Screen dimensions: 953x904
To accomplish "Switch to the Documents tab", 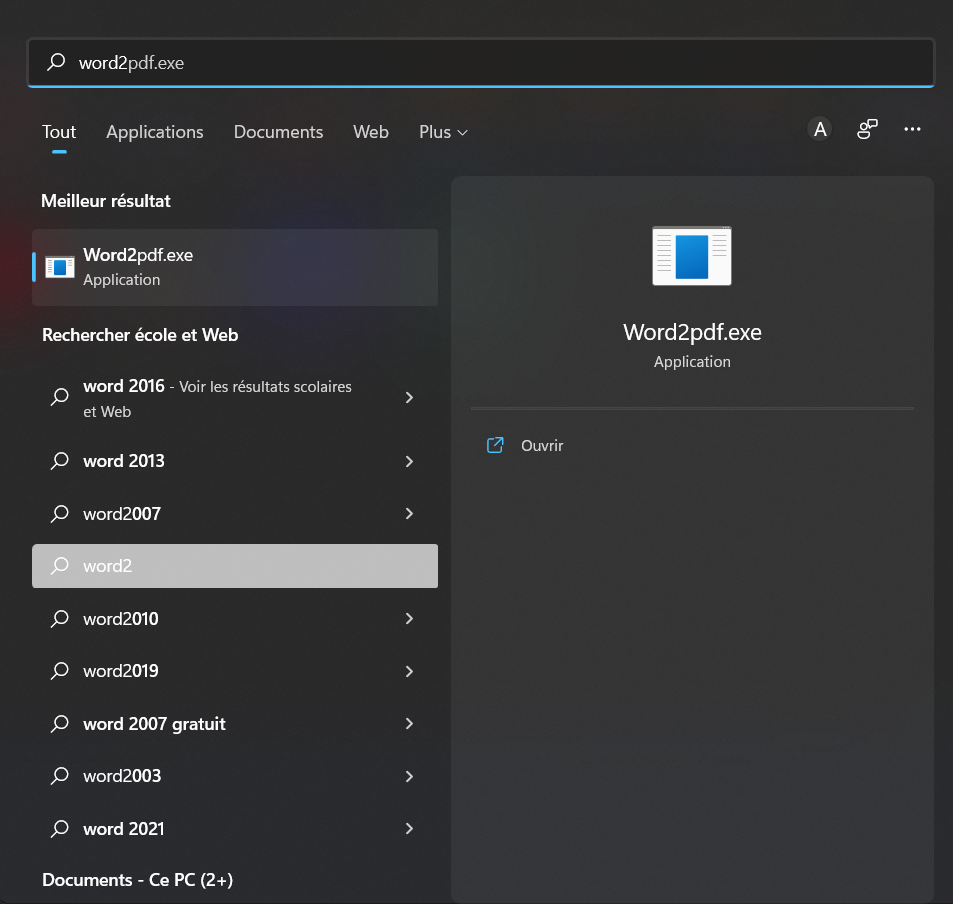I will (x=278, y=132).
